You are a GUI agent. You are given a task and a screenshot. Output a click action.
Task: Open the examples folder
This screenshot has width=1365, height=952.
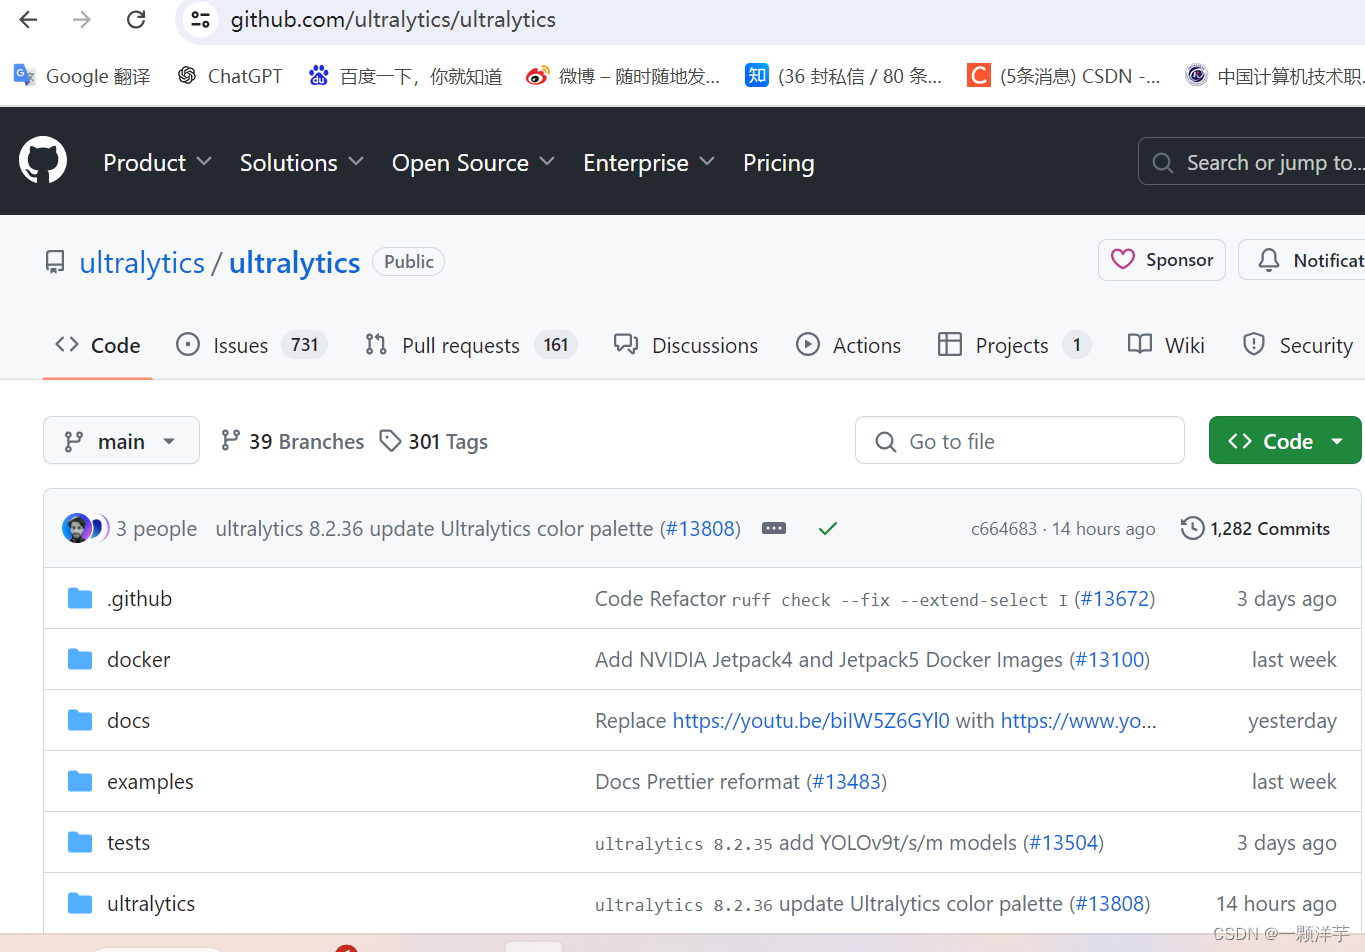click(150, 781)
